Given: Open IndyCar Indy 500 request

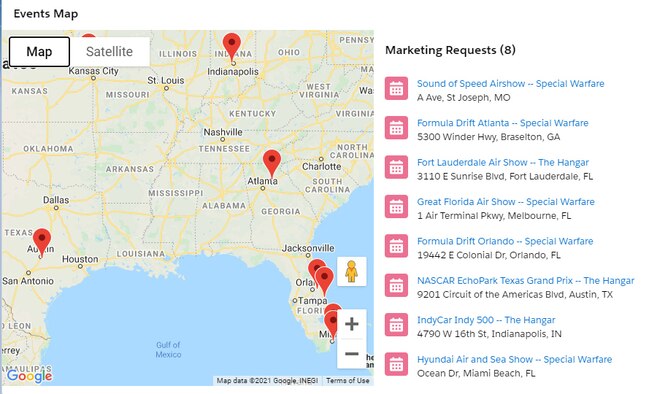Looking at the screenshot, I should (x=486, y=320).
